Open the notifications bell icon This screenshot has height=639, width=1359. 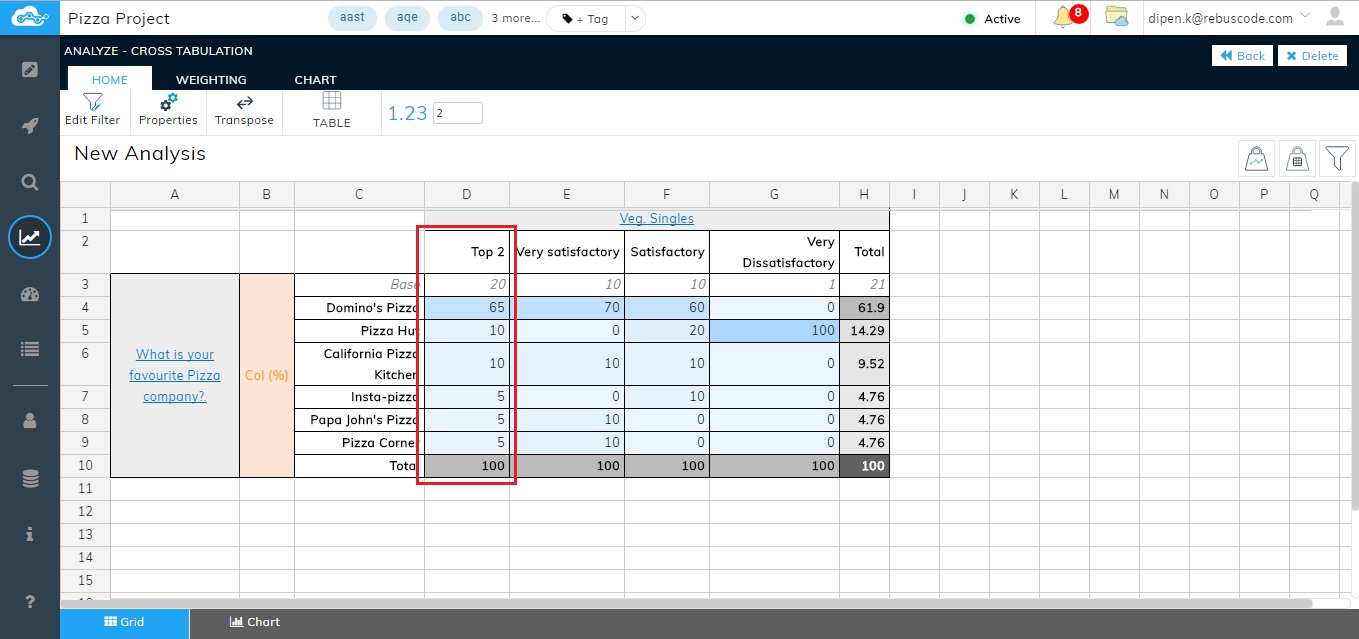click(1064, 17)
